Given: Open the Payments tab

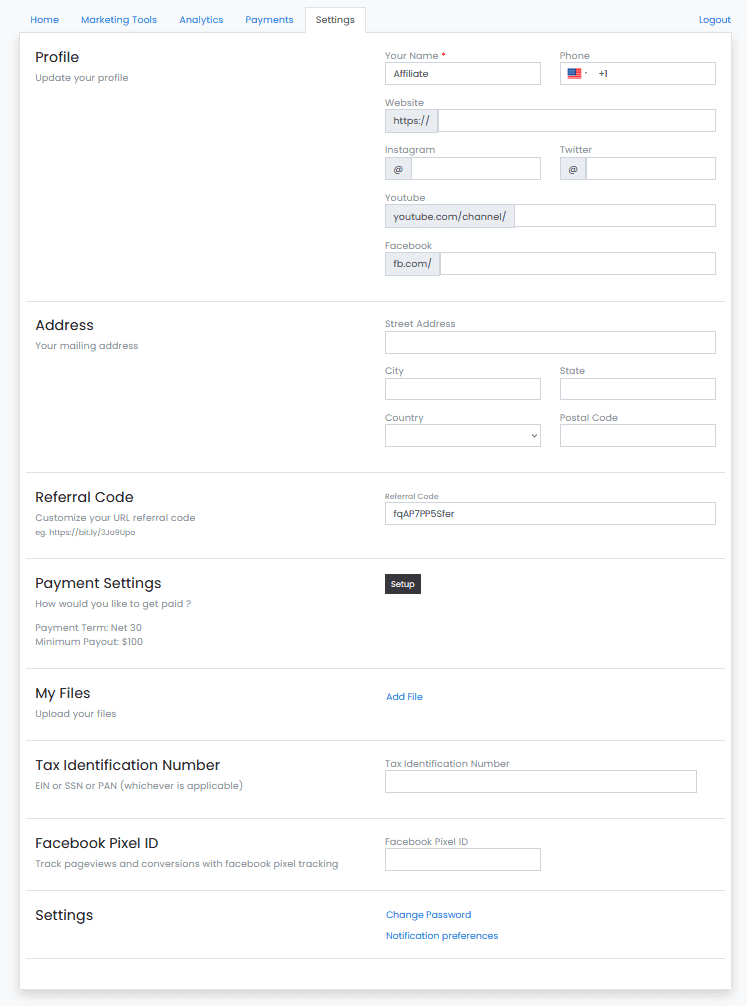Looking at the screenshot, I should tap(269, 20).
